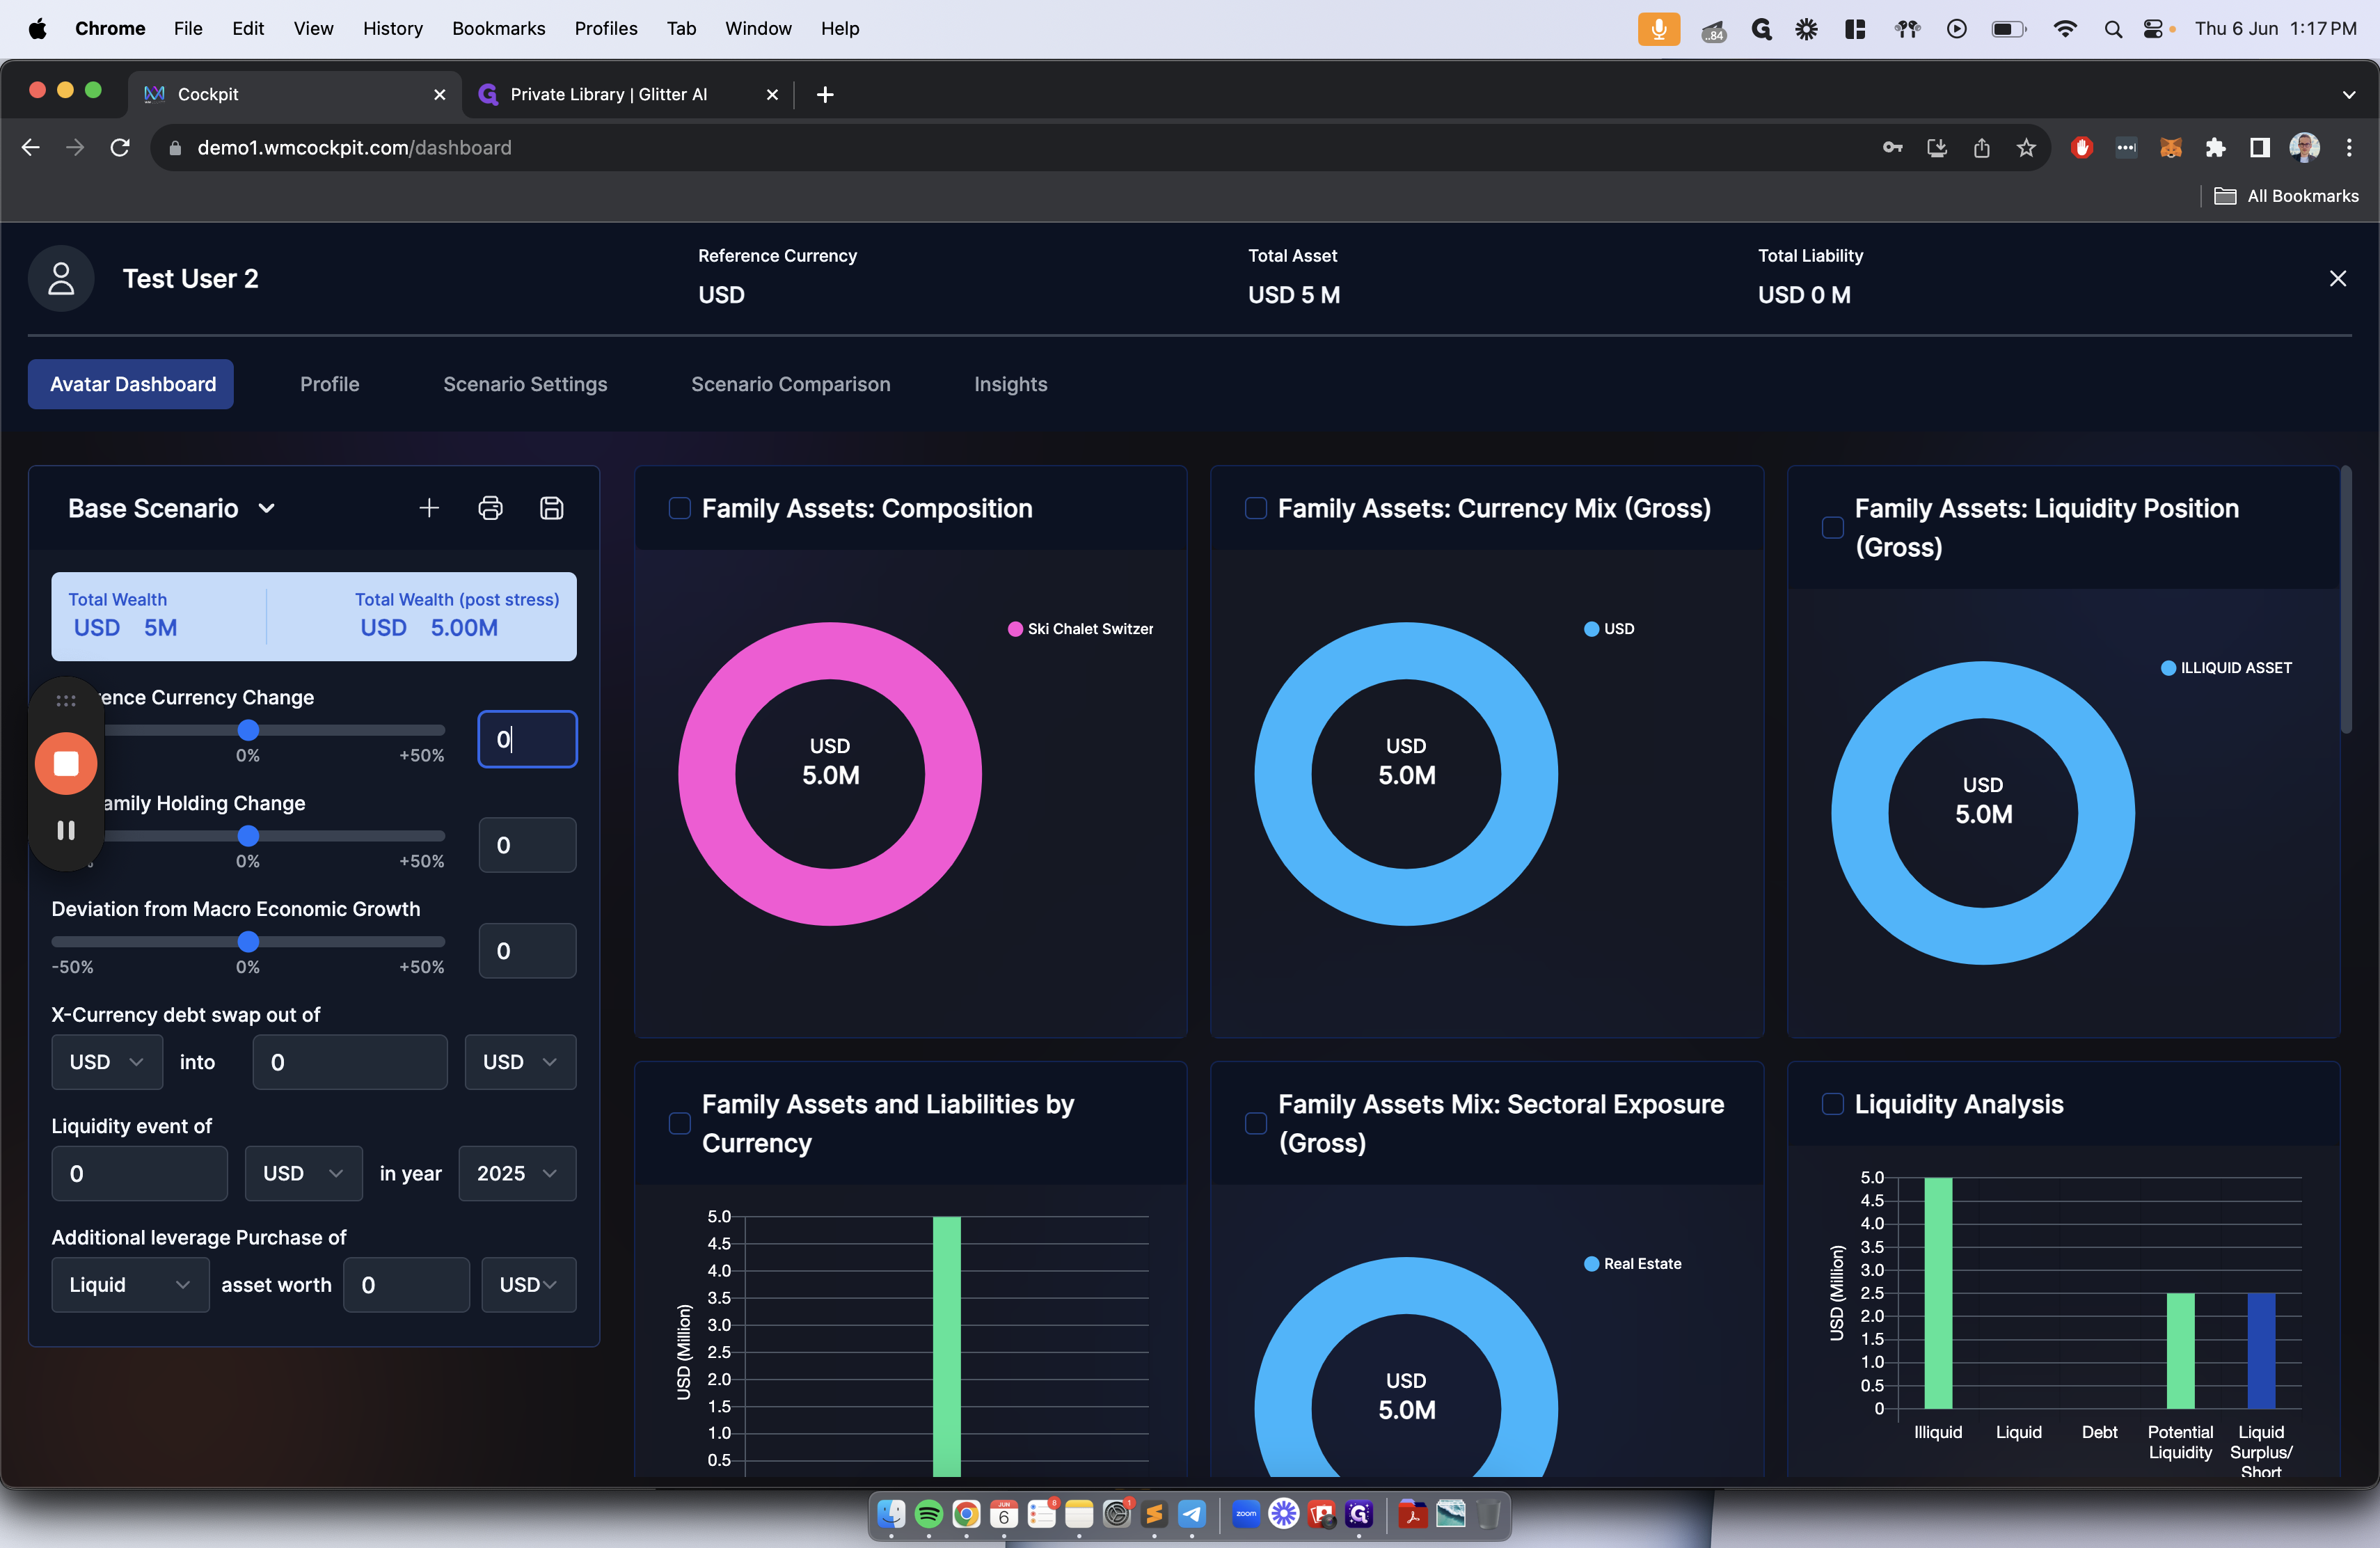
Task: Click Deviation from Macro Economic Growth slider handle
Action: 248,942
